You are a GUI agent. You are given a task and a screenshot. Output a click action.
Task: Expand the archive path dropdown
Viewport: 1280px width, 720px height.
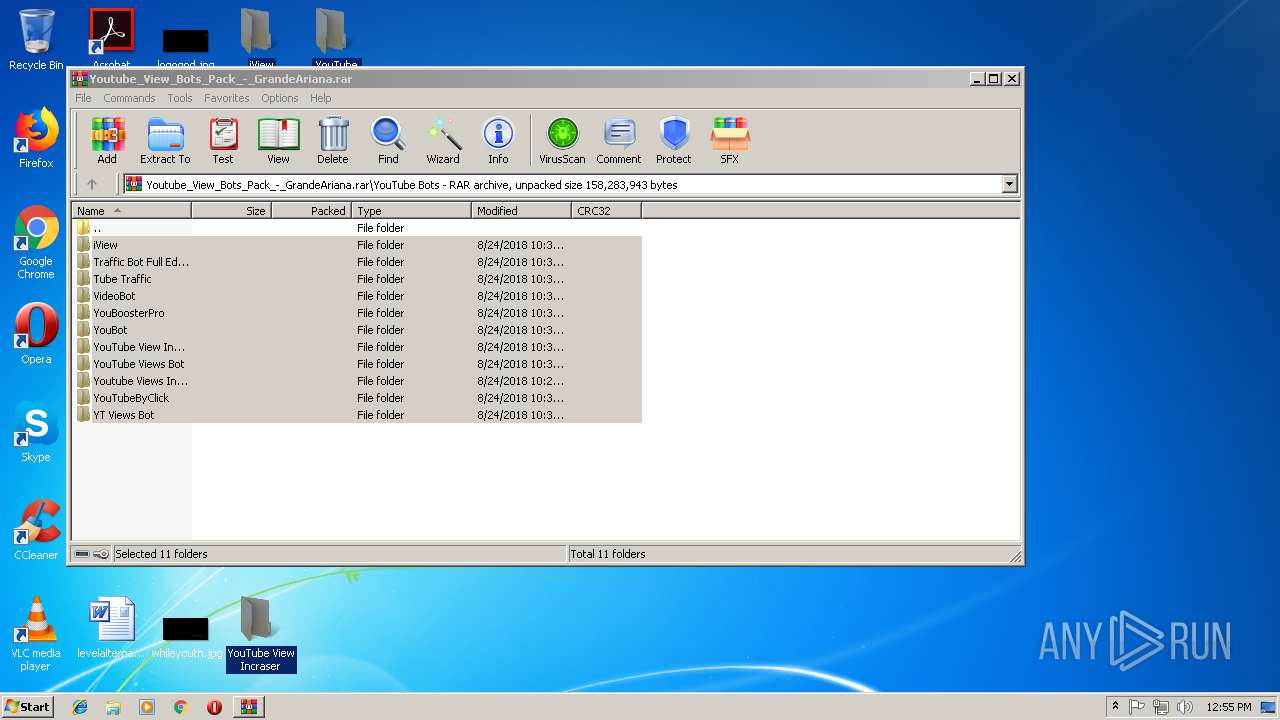1009,184
